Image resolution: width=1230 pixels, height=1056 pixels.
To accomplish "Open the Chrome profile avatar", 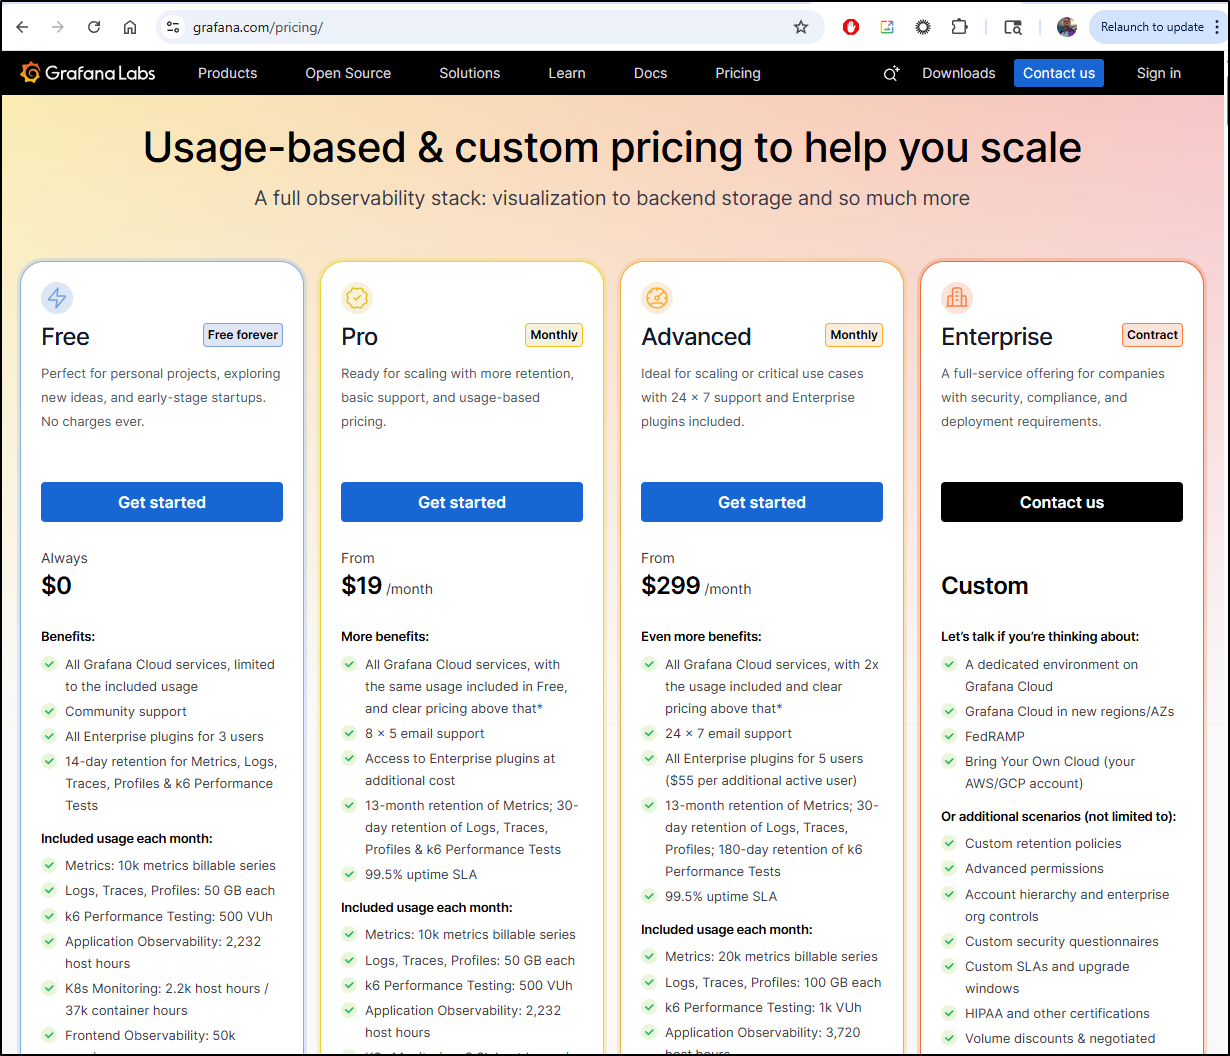I will click(x=1067, y=27).
